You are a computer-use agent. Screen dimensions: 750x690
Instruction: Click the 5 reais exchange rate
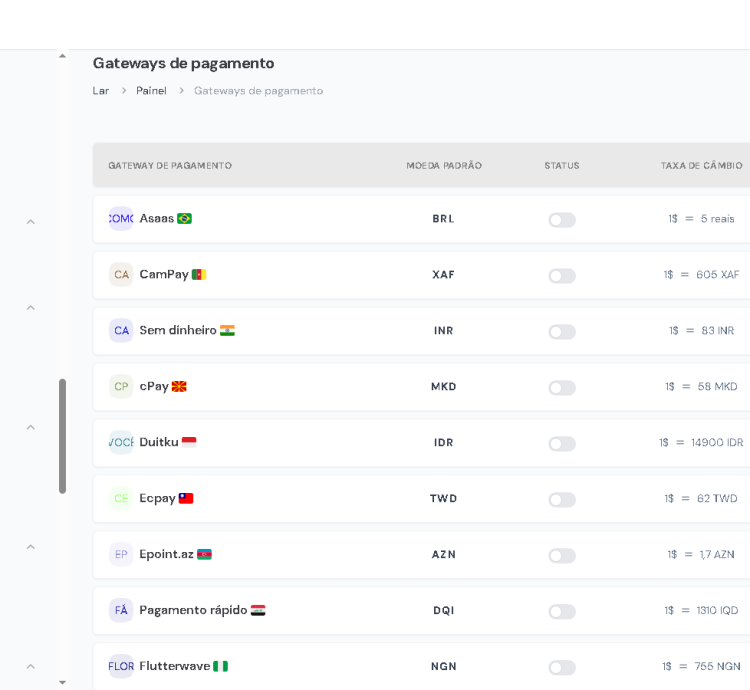click(x=701, y=219)
